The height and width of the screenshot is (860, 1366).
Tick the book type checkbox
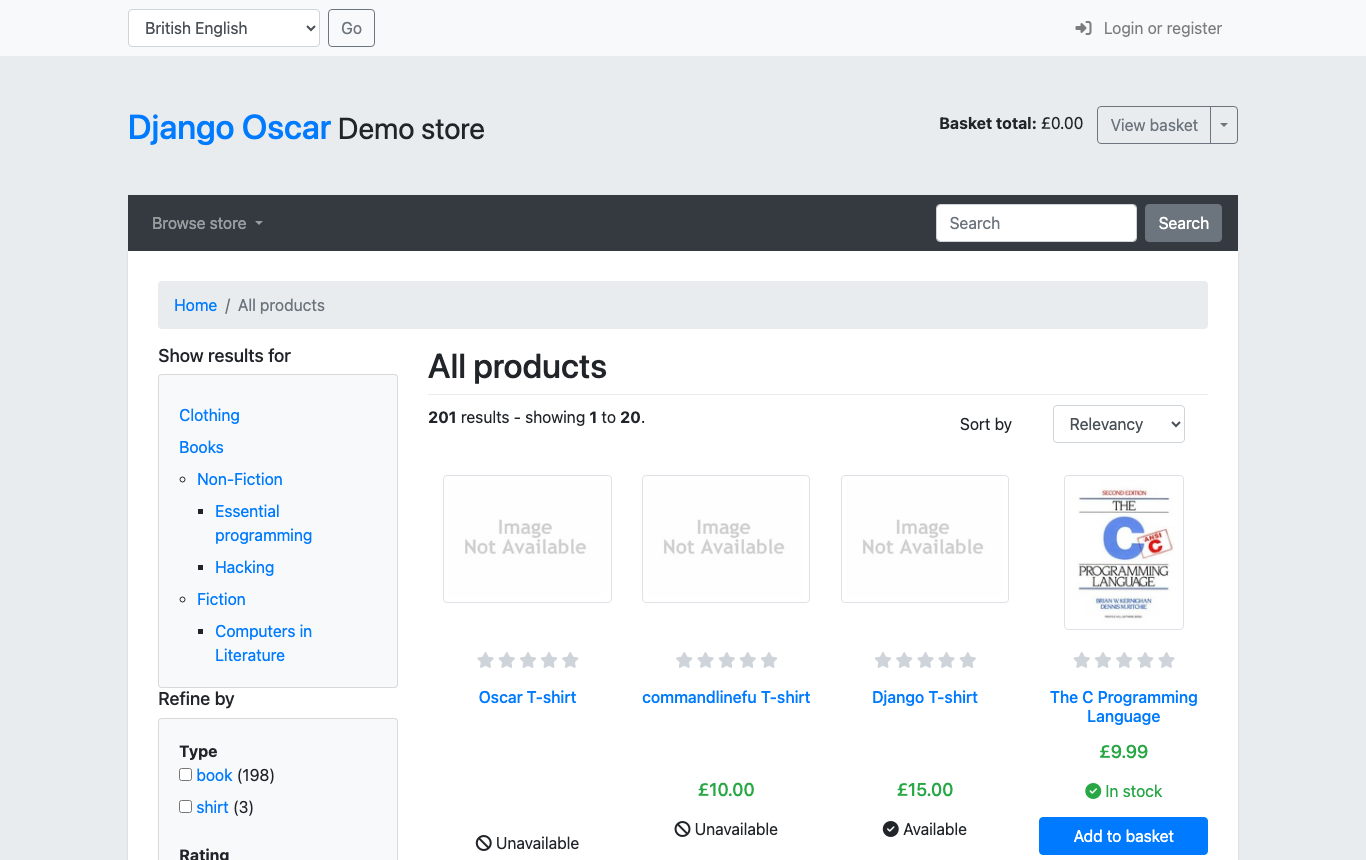click(185, 775)
